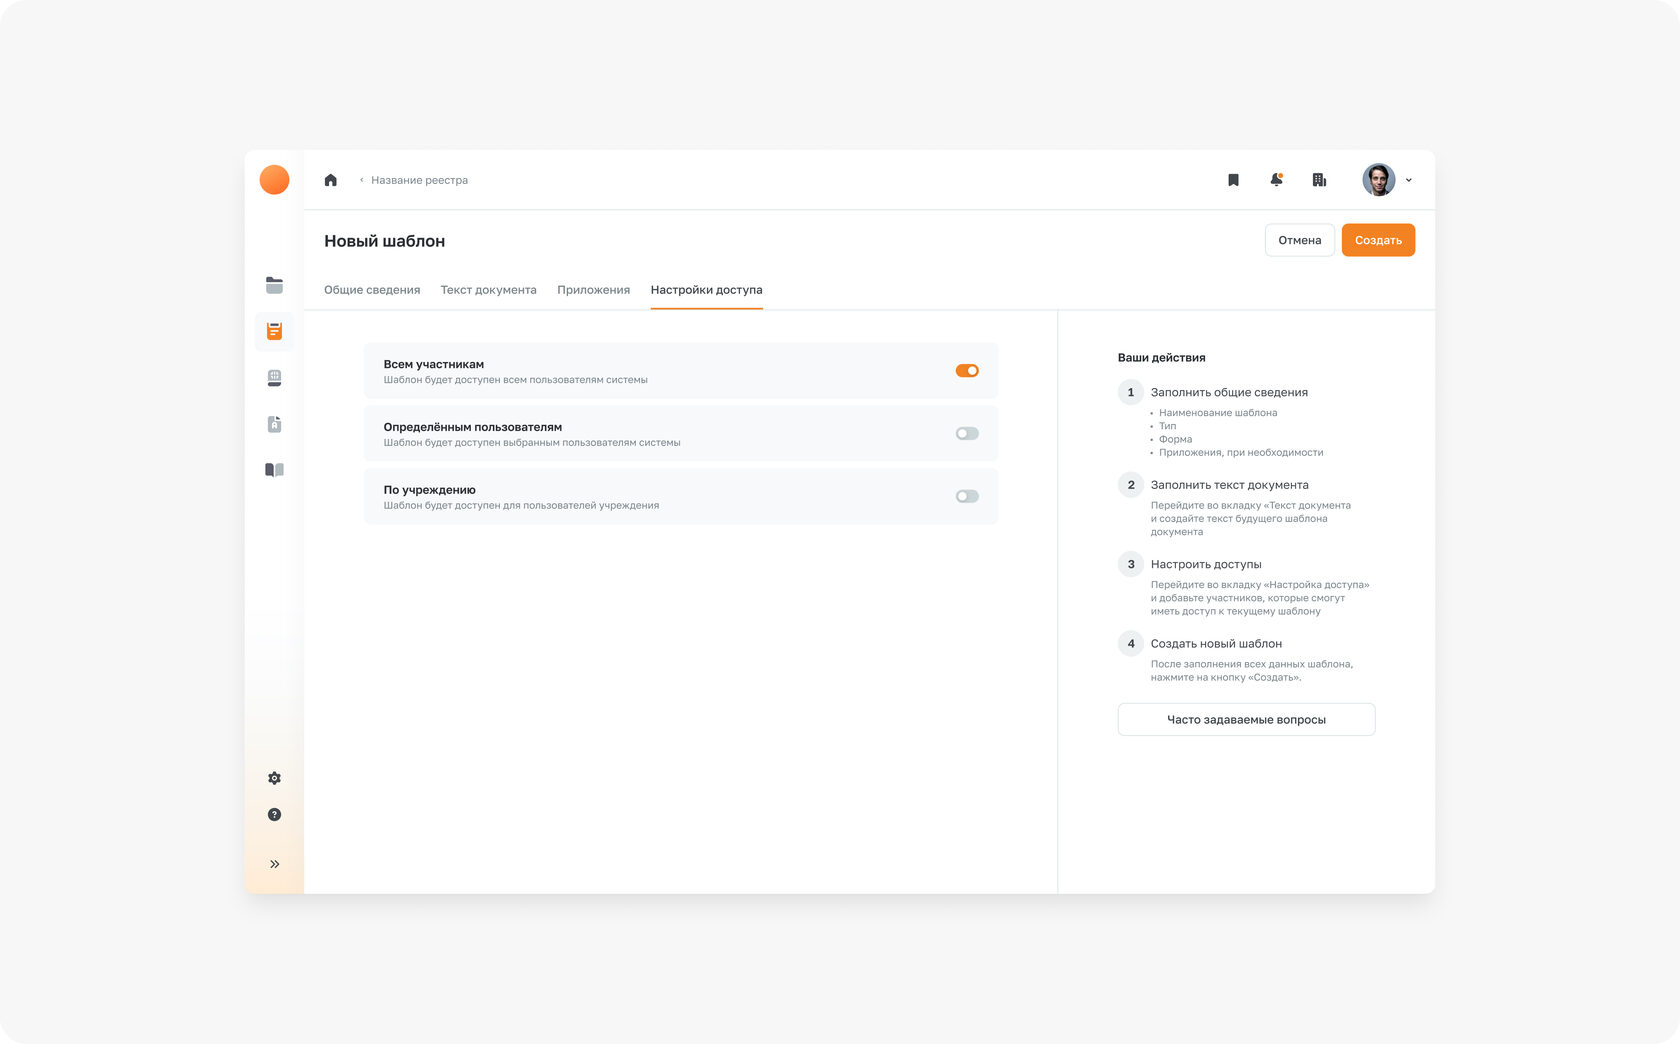
Task: Enable the Определённым пользователям toggle
Action: coord(967,434)
